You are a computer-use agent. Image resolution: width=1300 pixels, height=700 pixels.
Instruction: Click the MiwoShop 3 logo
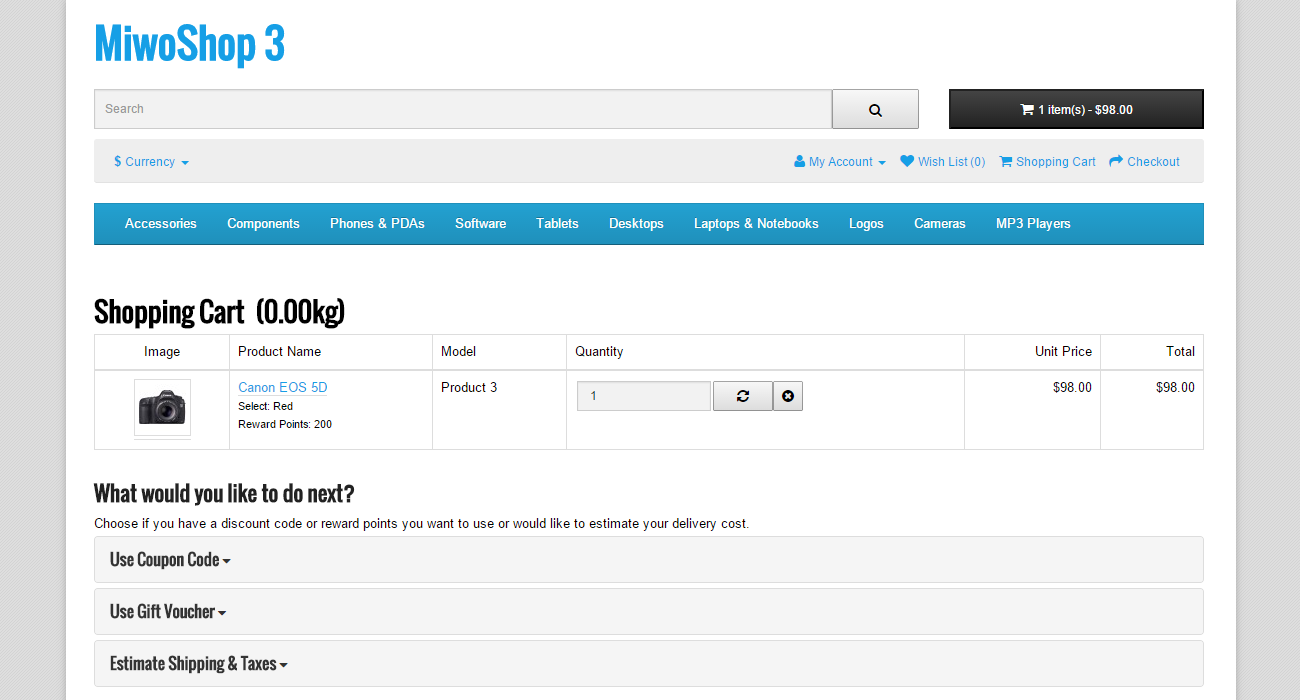point(189,44)
